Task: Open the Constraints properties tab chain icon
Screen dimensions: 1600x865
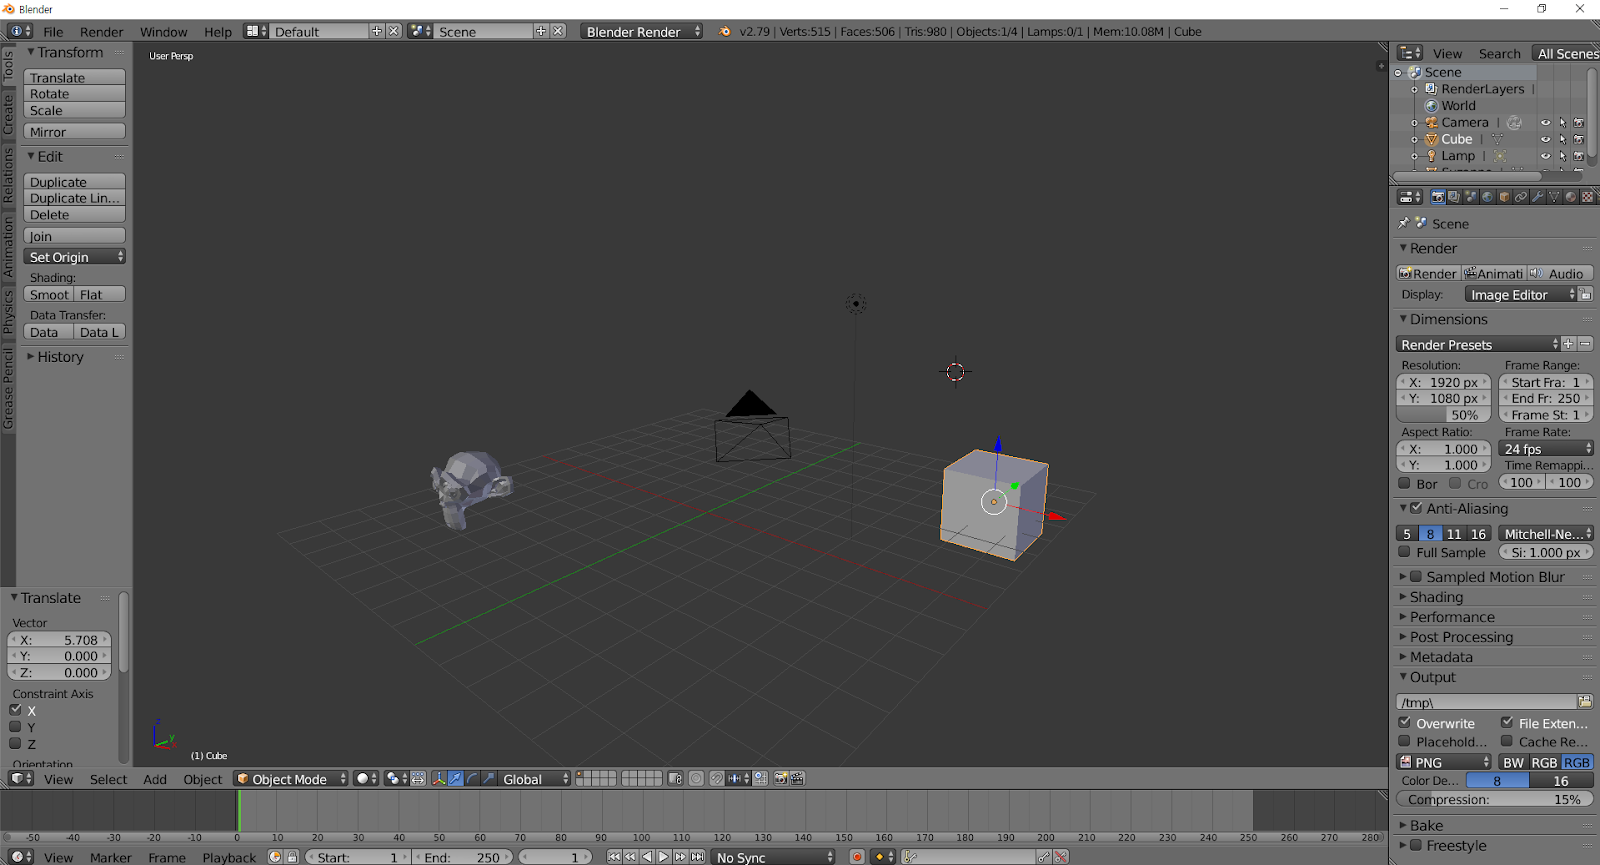Action: 1521,197
